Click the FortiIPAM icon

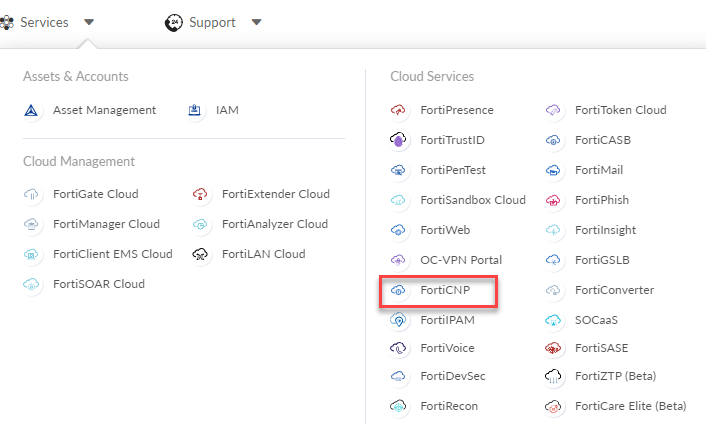coord(398,319)
